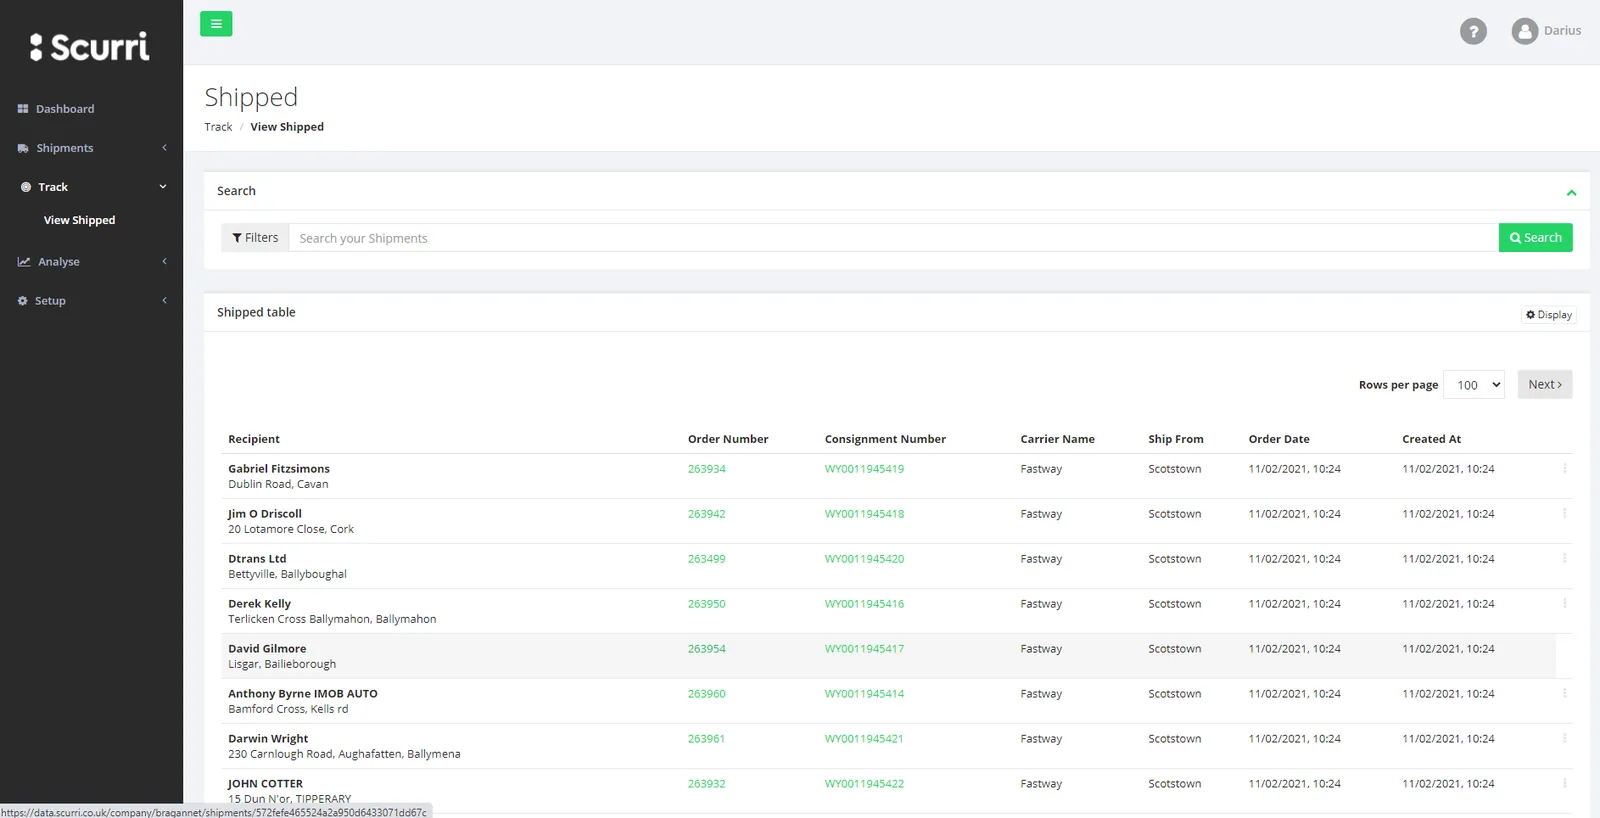
Task: Click the View Shipped breadcrumb
Action: click(287, 127)
